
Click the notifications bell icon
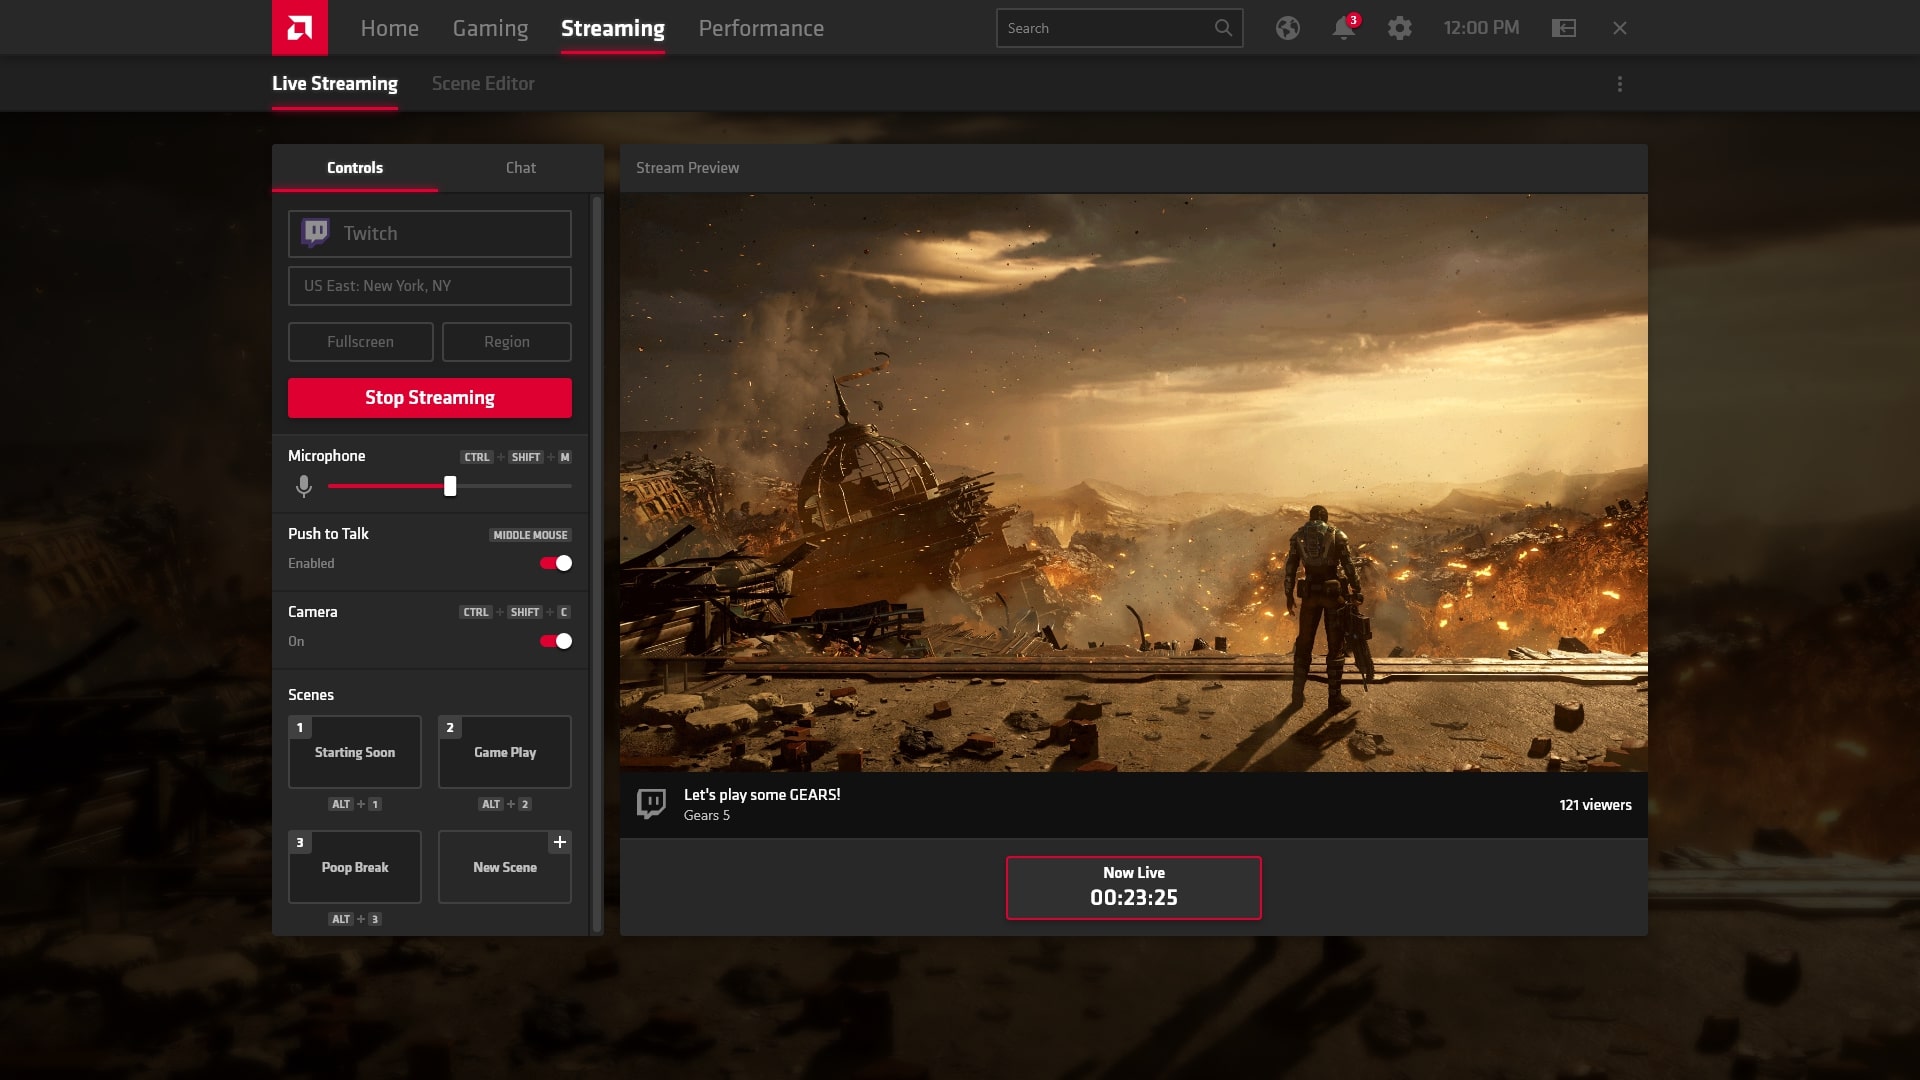tap(1342, 28)
